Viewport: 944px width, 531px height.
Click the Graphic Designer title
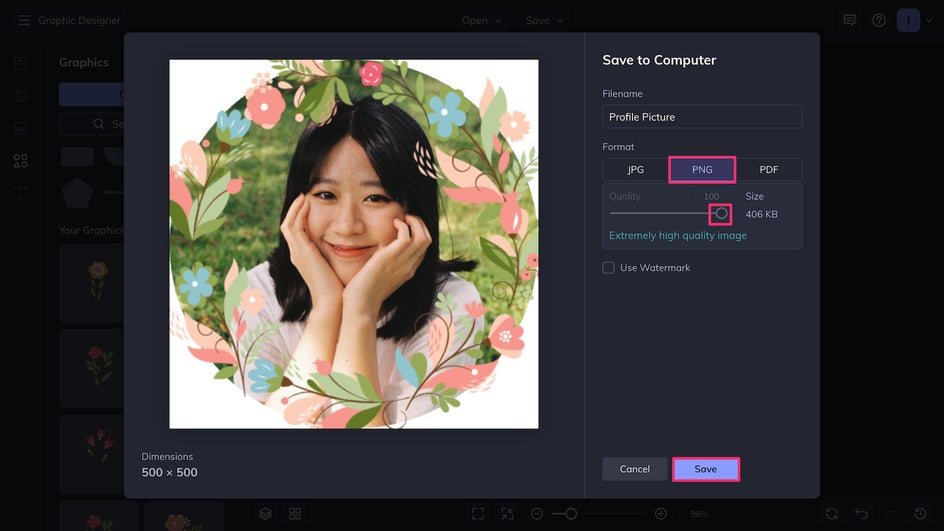79,20
